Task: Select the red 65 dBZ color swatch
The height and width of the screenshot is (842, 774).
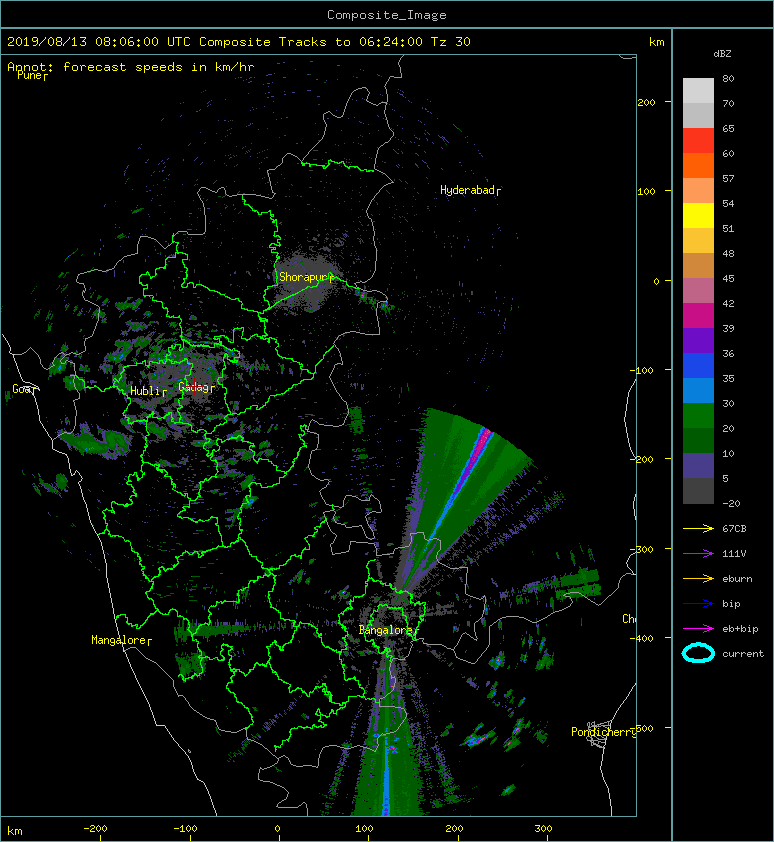Action: point(698,141)
